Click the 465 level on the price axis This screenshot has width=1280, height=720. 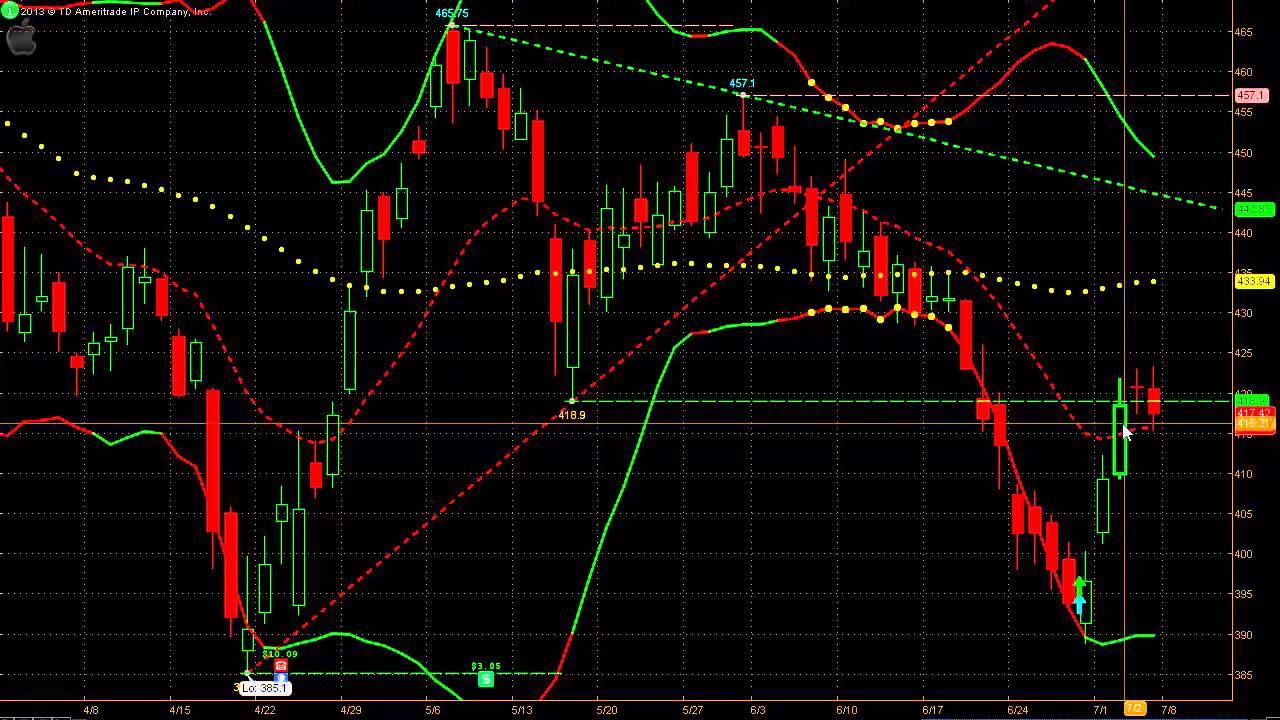(x=1243, y=33)
